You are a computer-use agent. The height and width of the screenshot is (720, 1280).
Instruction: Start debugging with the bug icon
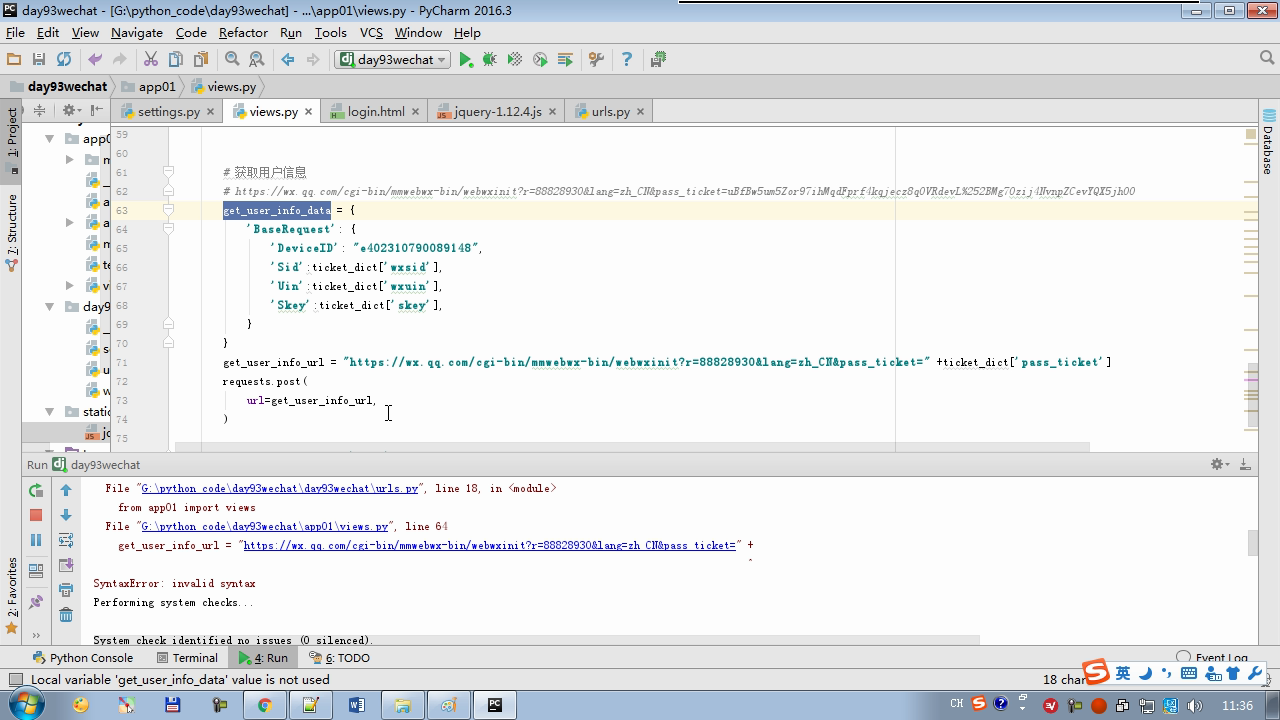pyautogui.click(x=490, y=60)
